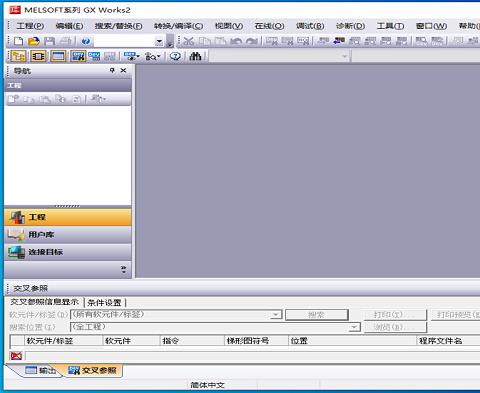480x393 pixels.
Task: Click the Print icon in the toolbar
Action: (x=66, y=41)
